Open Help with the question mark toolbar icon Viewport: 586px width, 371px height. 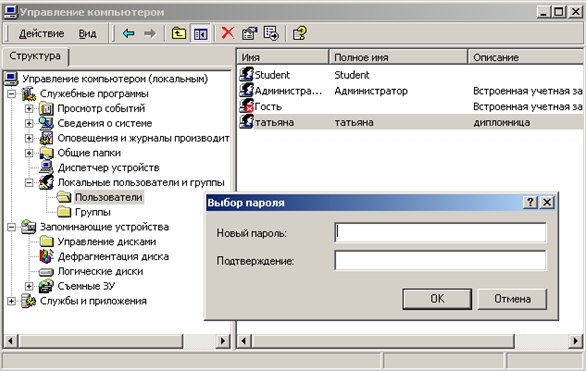[x=300, y=33]
